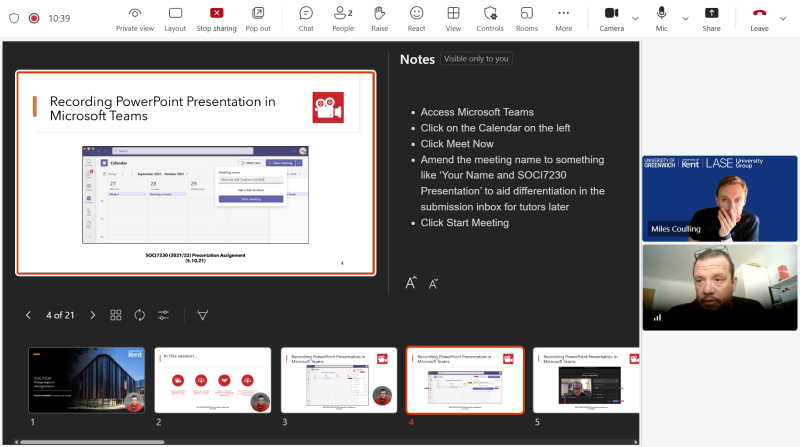Click the main slide preview
This screenshot has height=447, width=800.
195,173
